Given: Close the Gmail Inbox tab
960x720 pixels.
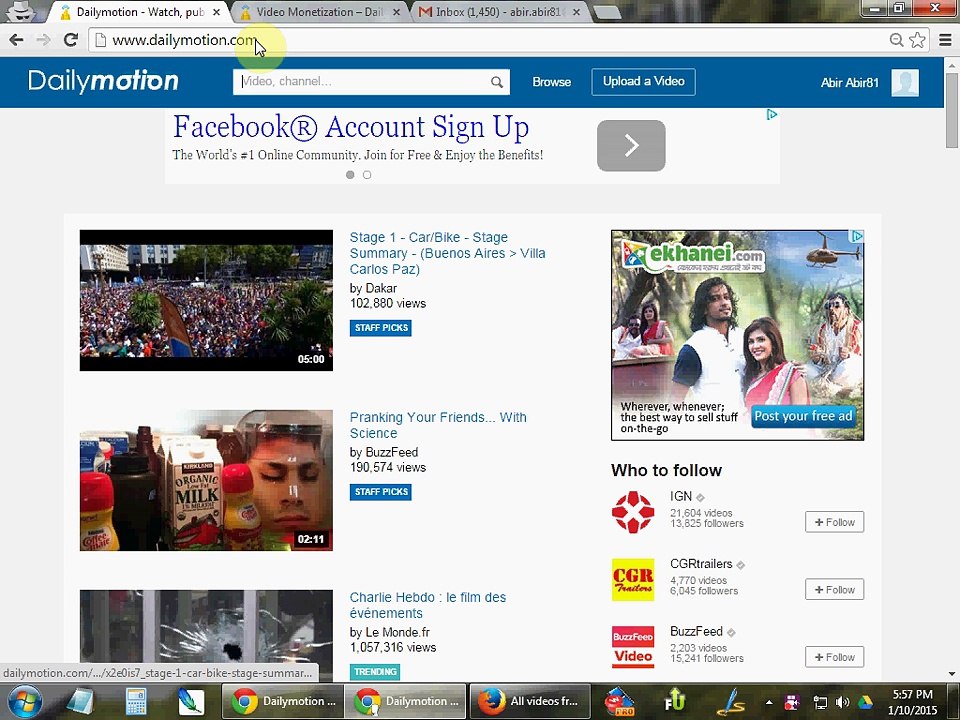Looking at the screenshot, I should point(576,12).
